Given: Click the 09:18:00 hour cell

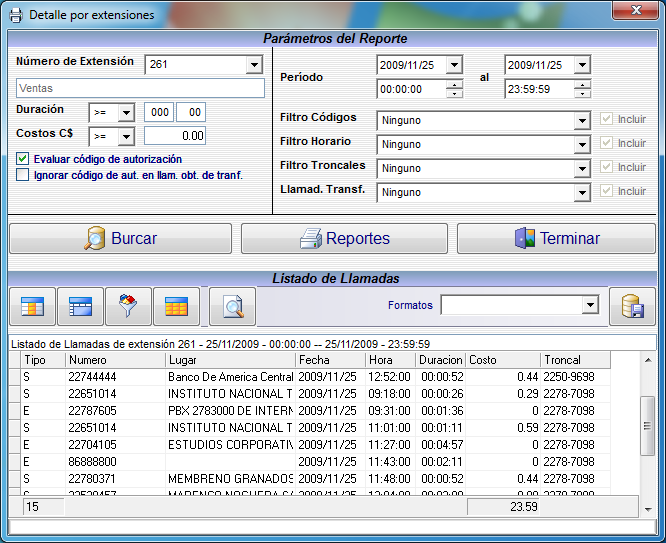Looking at the screenshot, I should 390,394.
